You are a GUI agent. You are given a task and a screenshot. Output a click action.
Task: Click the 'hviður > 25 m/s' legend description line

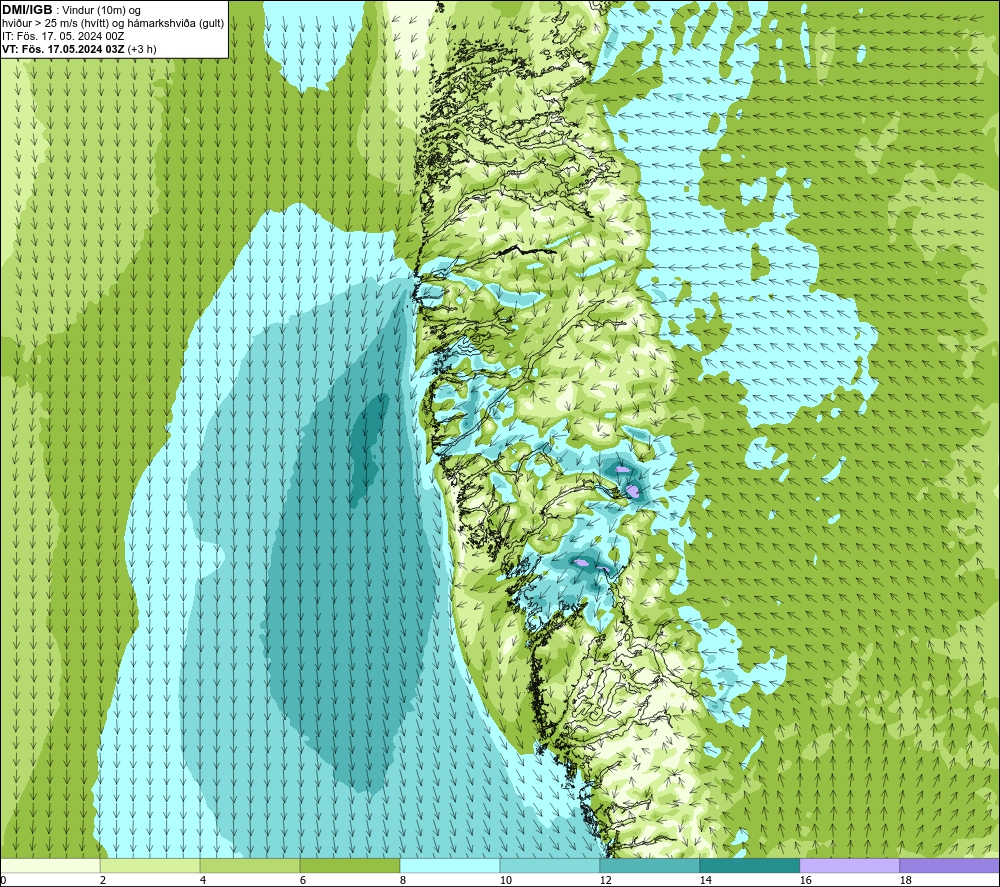[113, 23]
